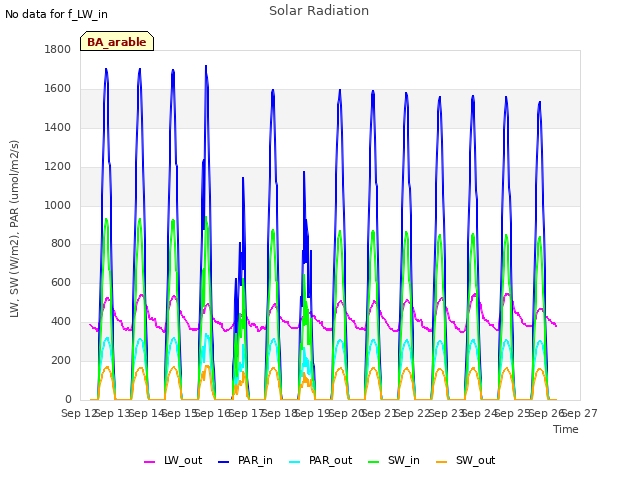Screen dimensions: 640x480
Task: Click the 800 y-axis tick label
Action: coord(61,244)
